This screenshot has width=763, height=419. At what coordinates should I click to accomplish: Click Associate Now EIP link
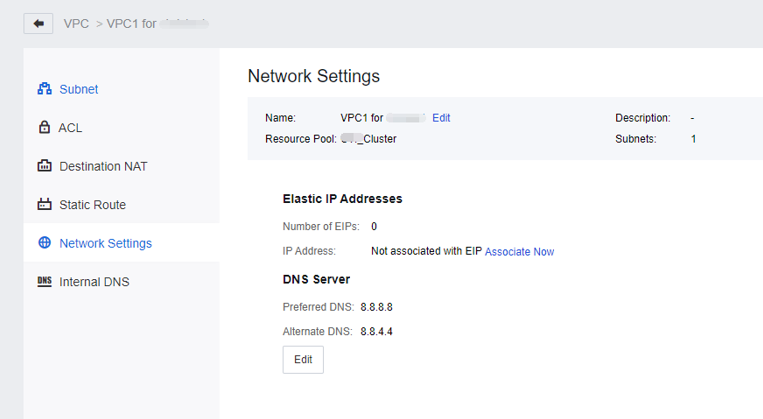tap(519, 252)
